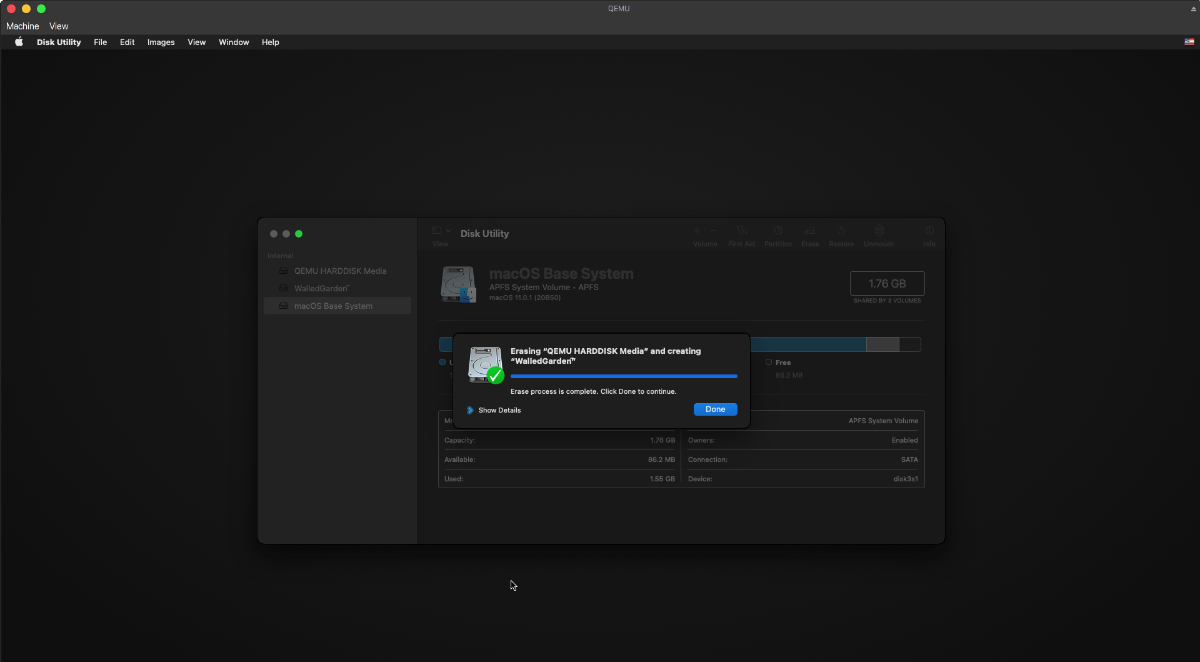
Task: Click the Internal sidebar section label
Action: (x=280, y=256)
